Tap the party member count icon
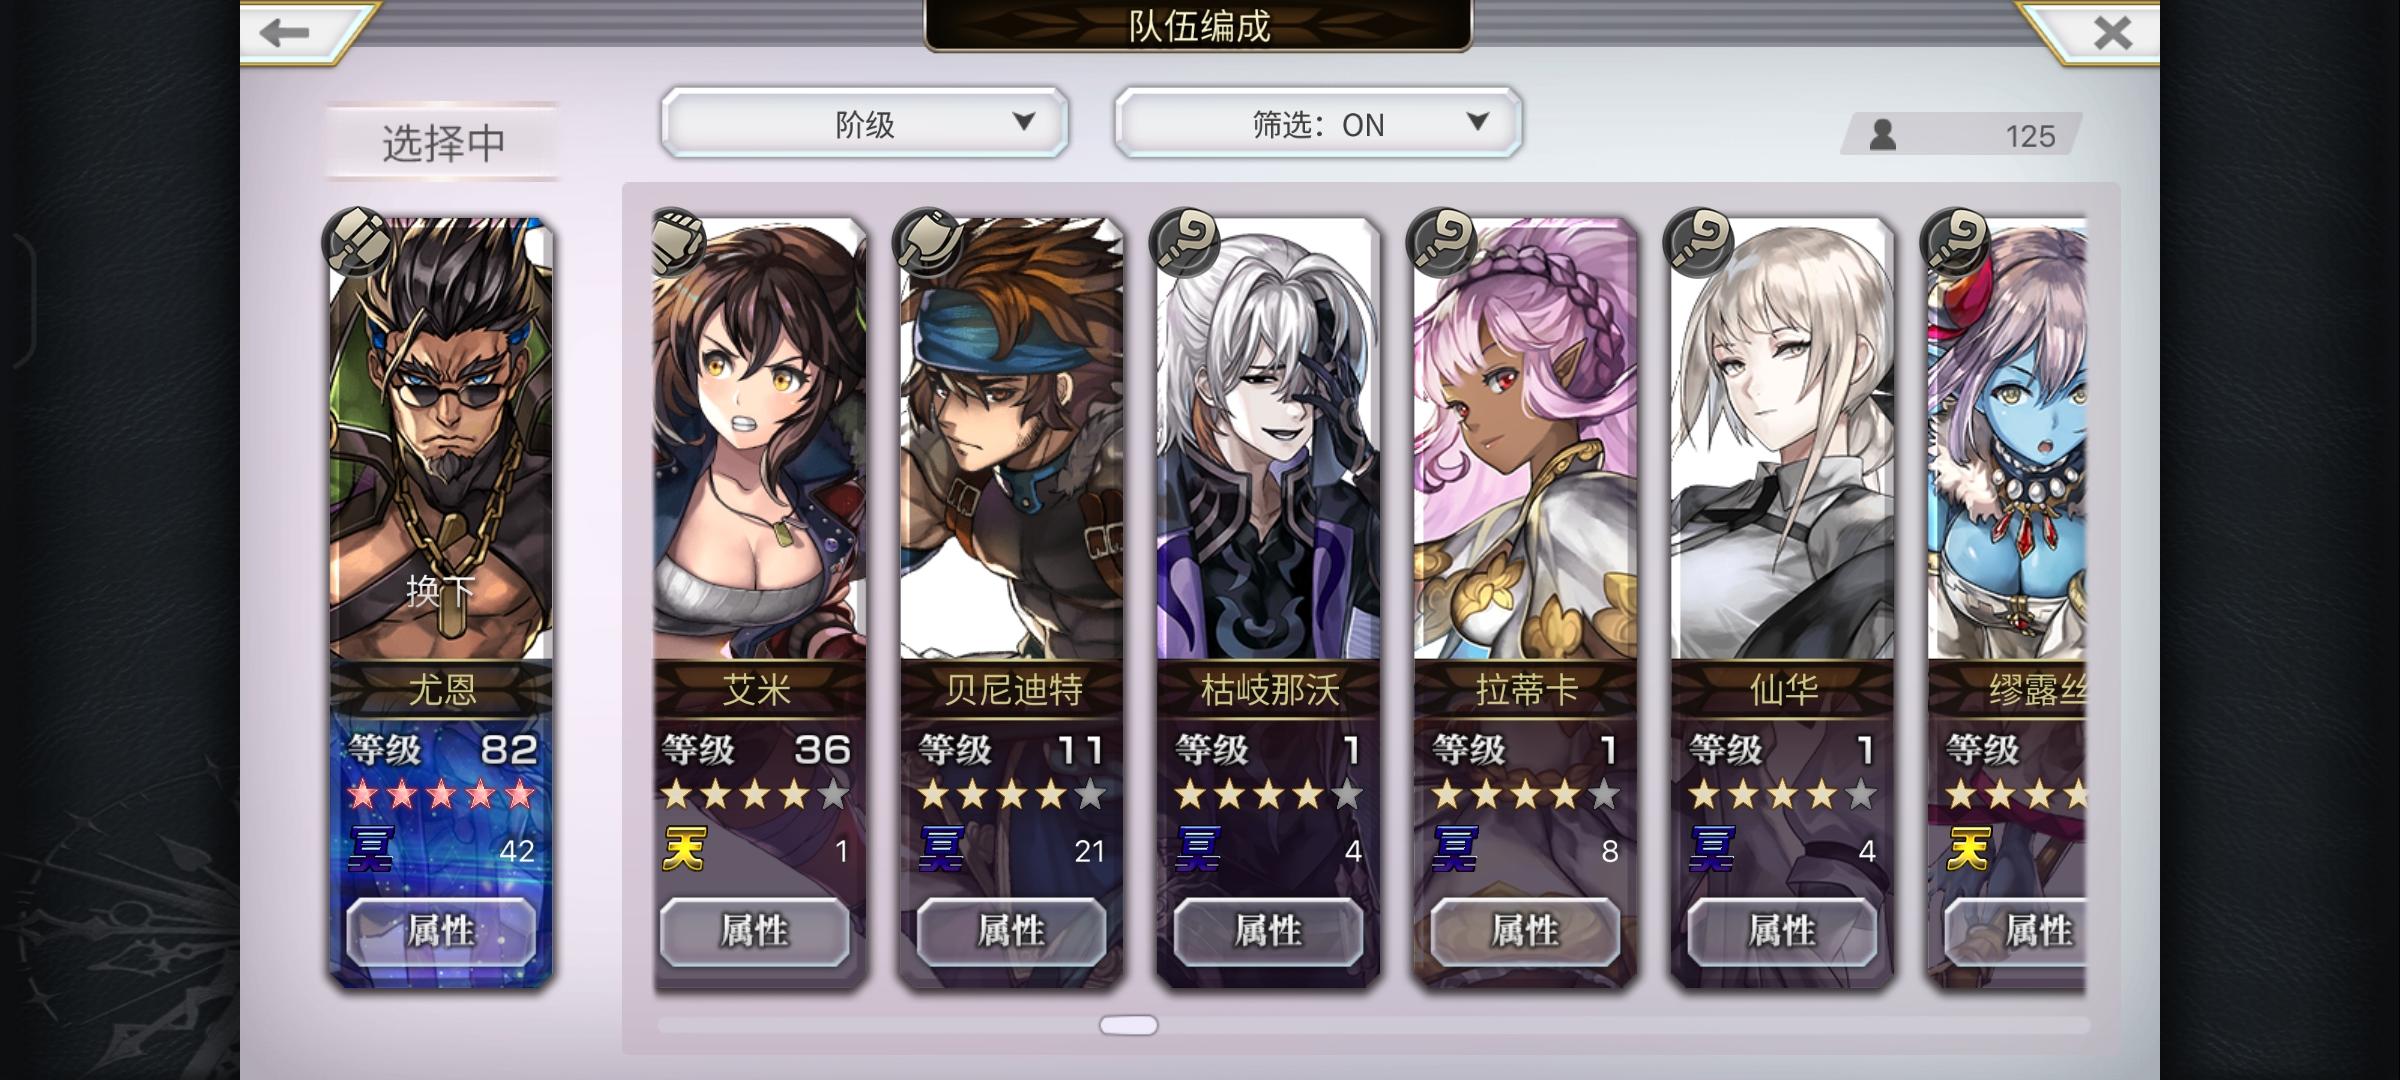Image resolution: width=2400 pixels, height=1080 pixels. (1883, 134)
